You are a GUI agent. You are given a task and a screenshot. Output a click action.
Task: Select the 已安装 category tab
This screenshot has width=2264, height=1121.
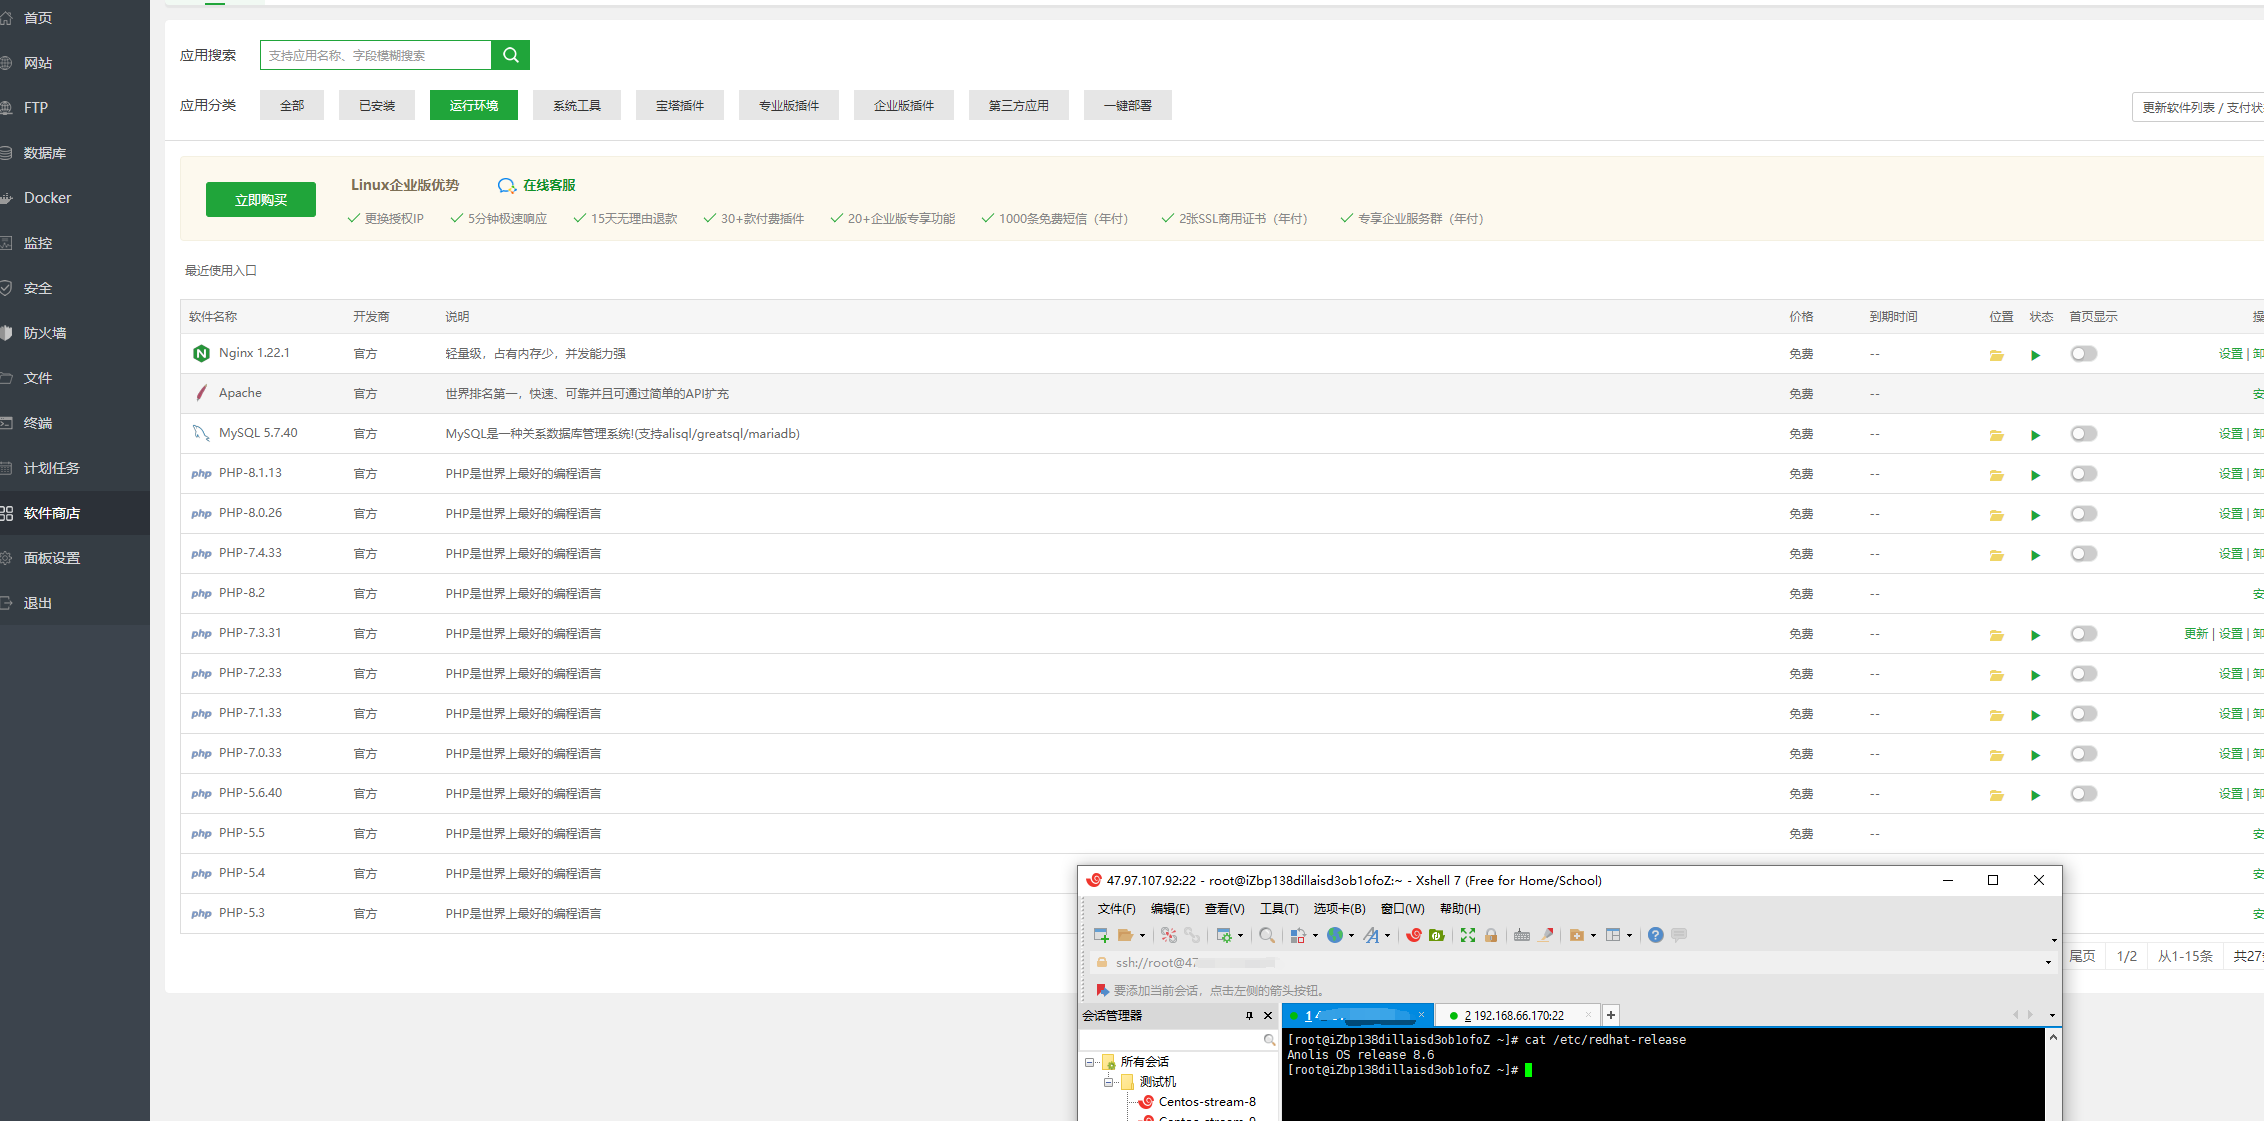[377, 105]
